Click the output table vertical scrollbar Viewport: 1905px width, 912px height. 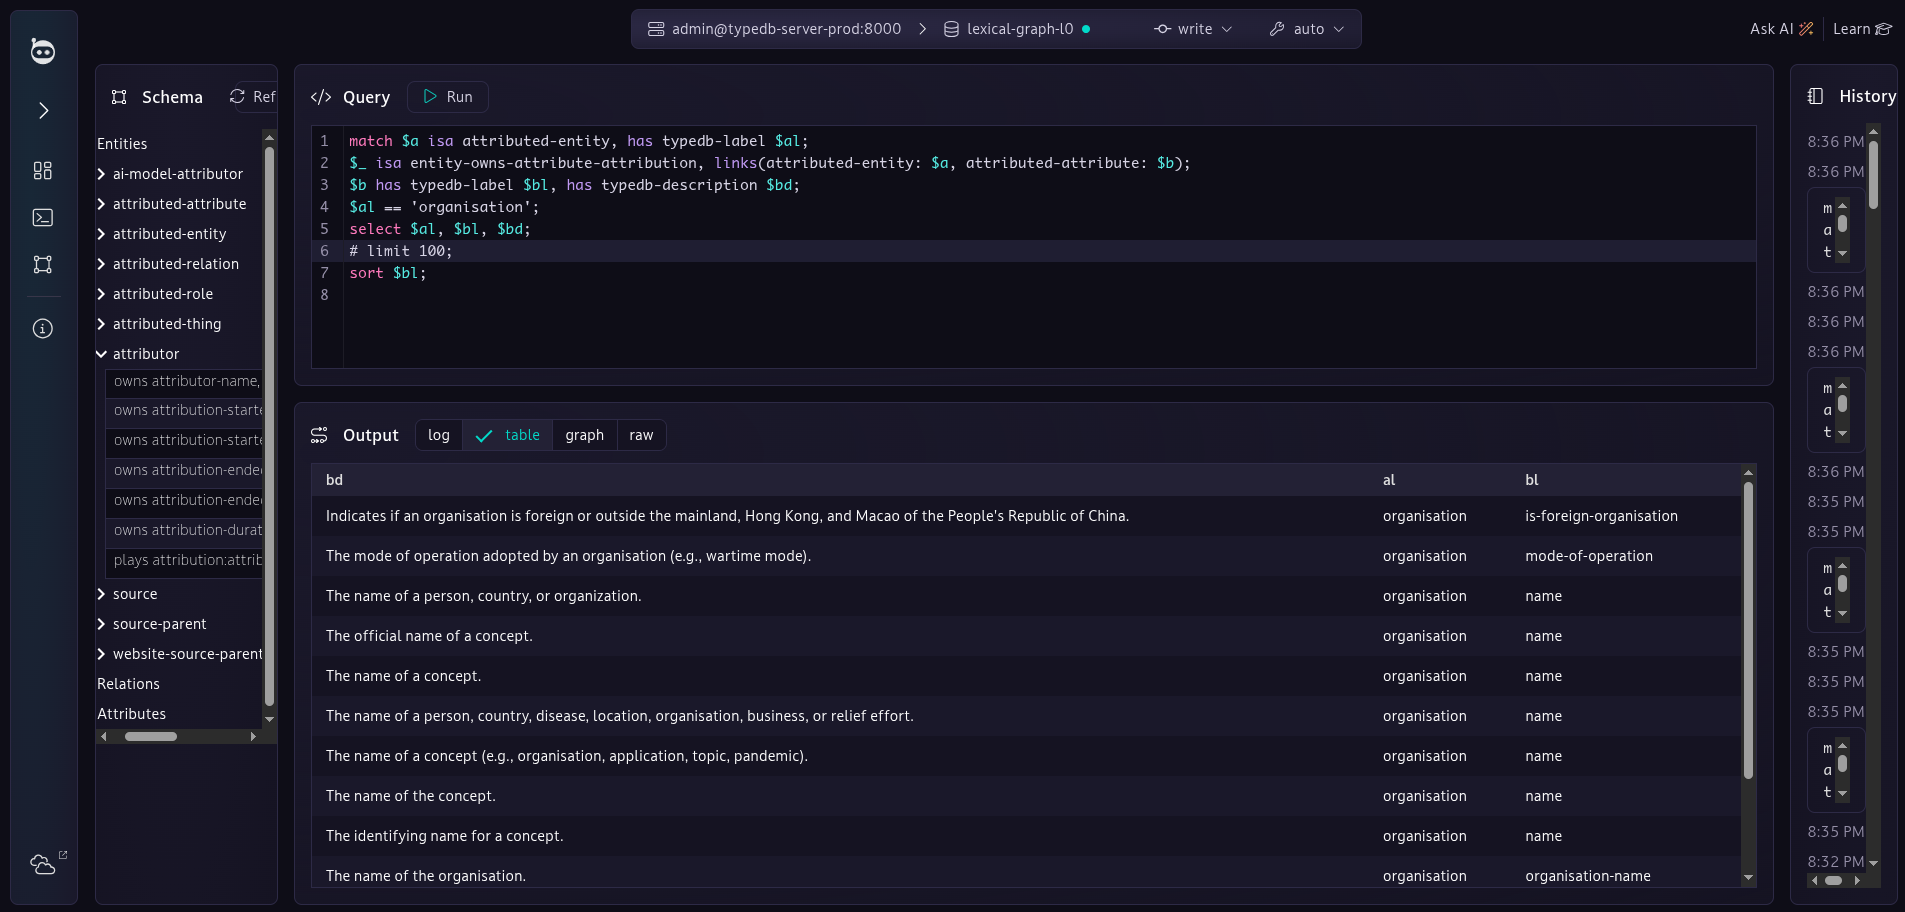(1748, 631)
